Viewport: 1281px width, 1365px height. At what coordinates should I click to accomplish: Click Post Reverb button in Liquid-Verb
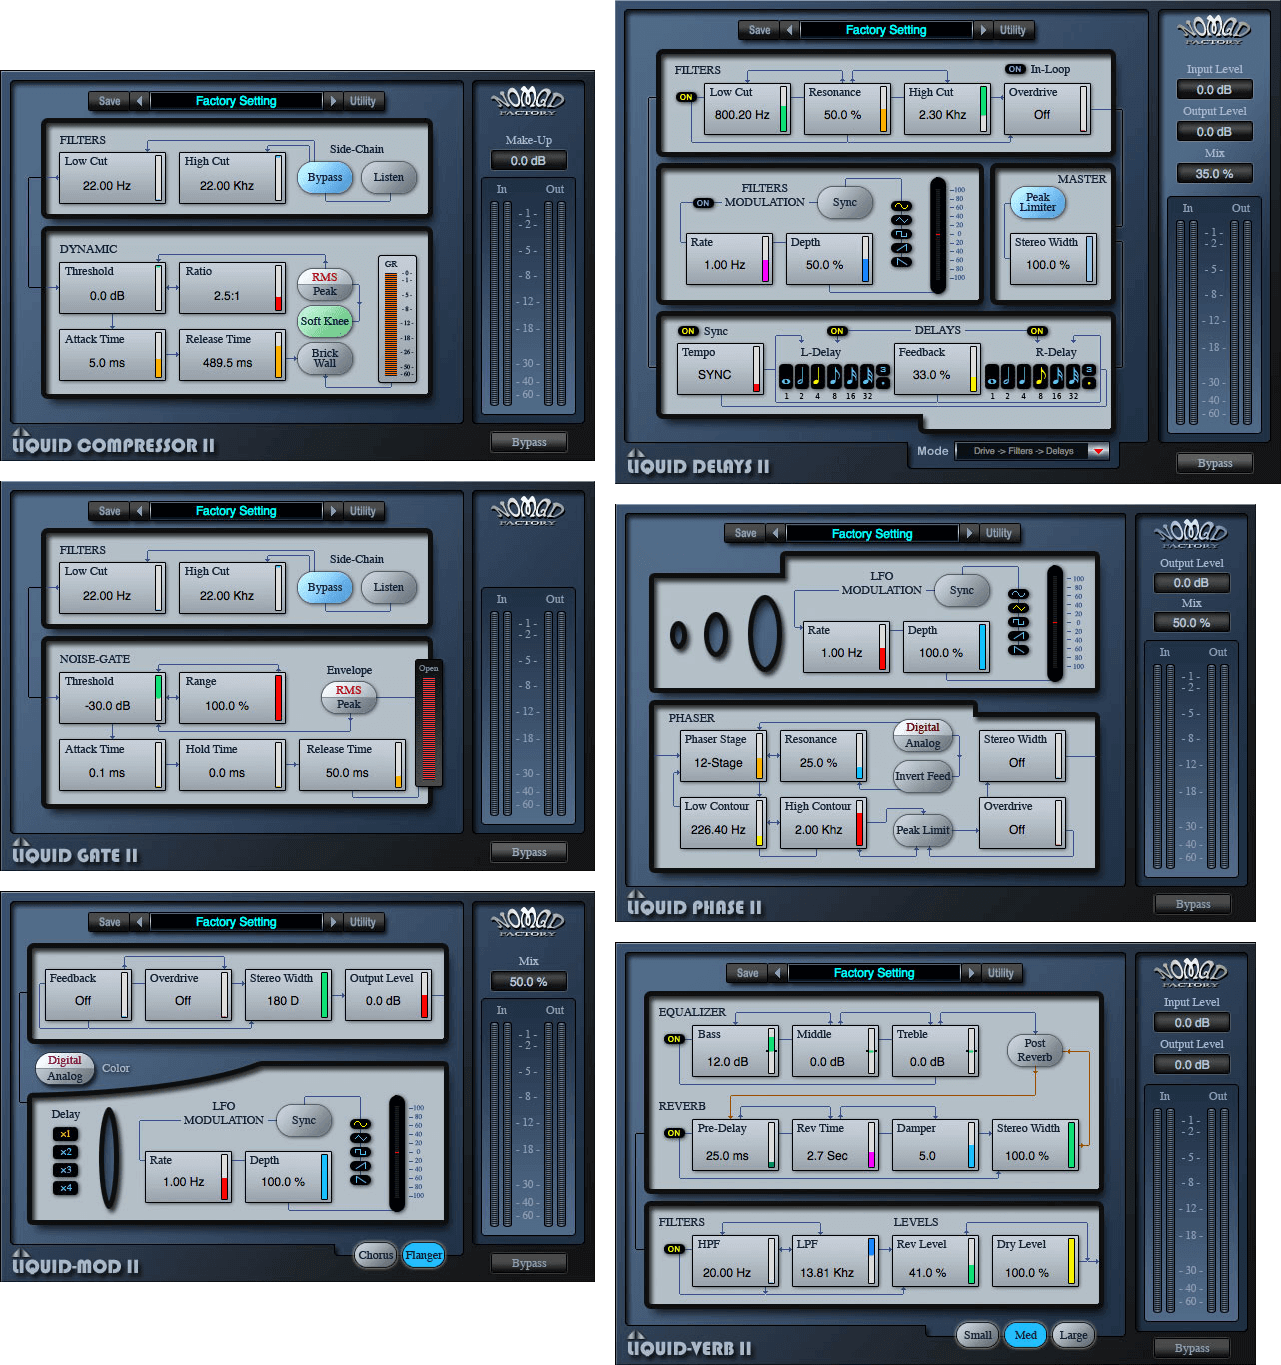[1035, 1050]
